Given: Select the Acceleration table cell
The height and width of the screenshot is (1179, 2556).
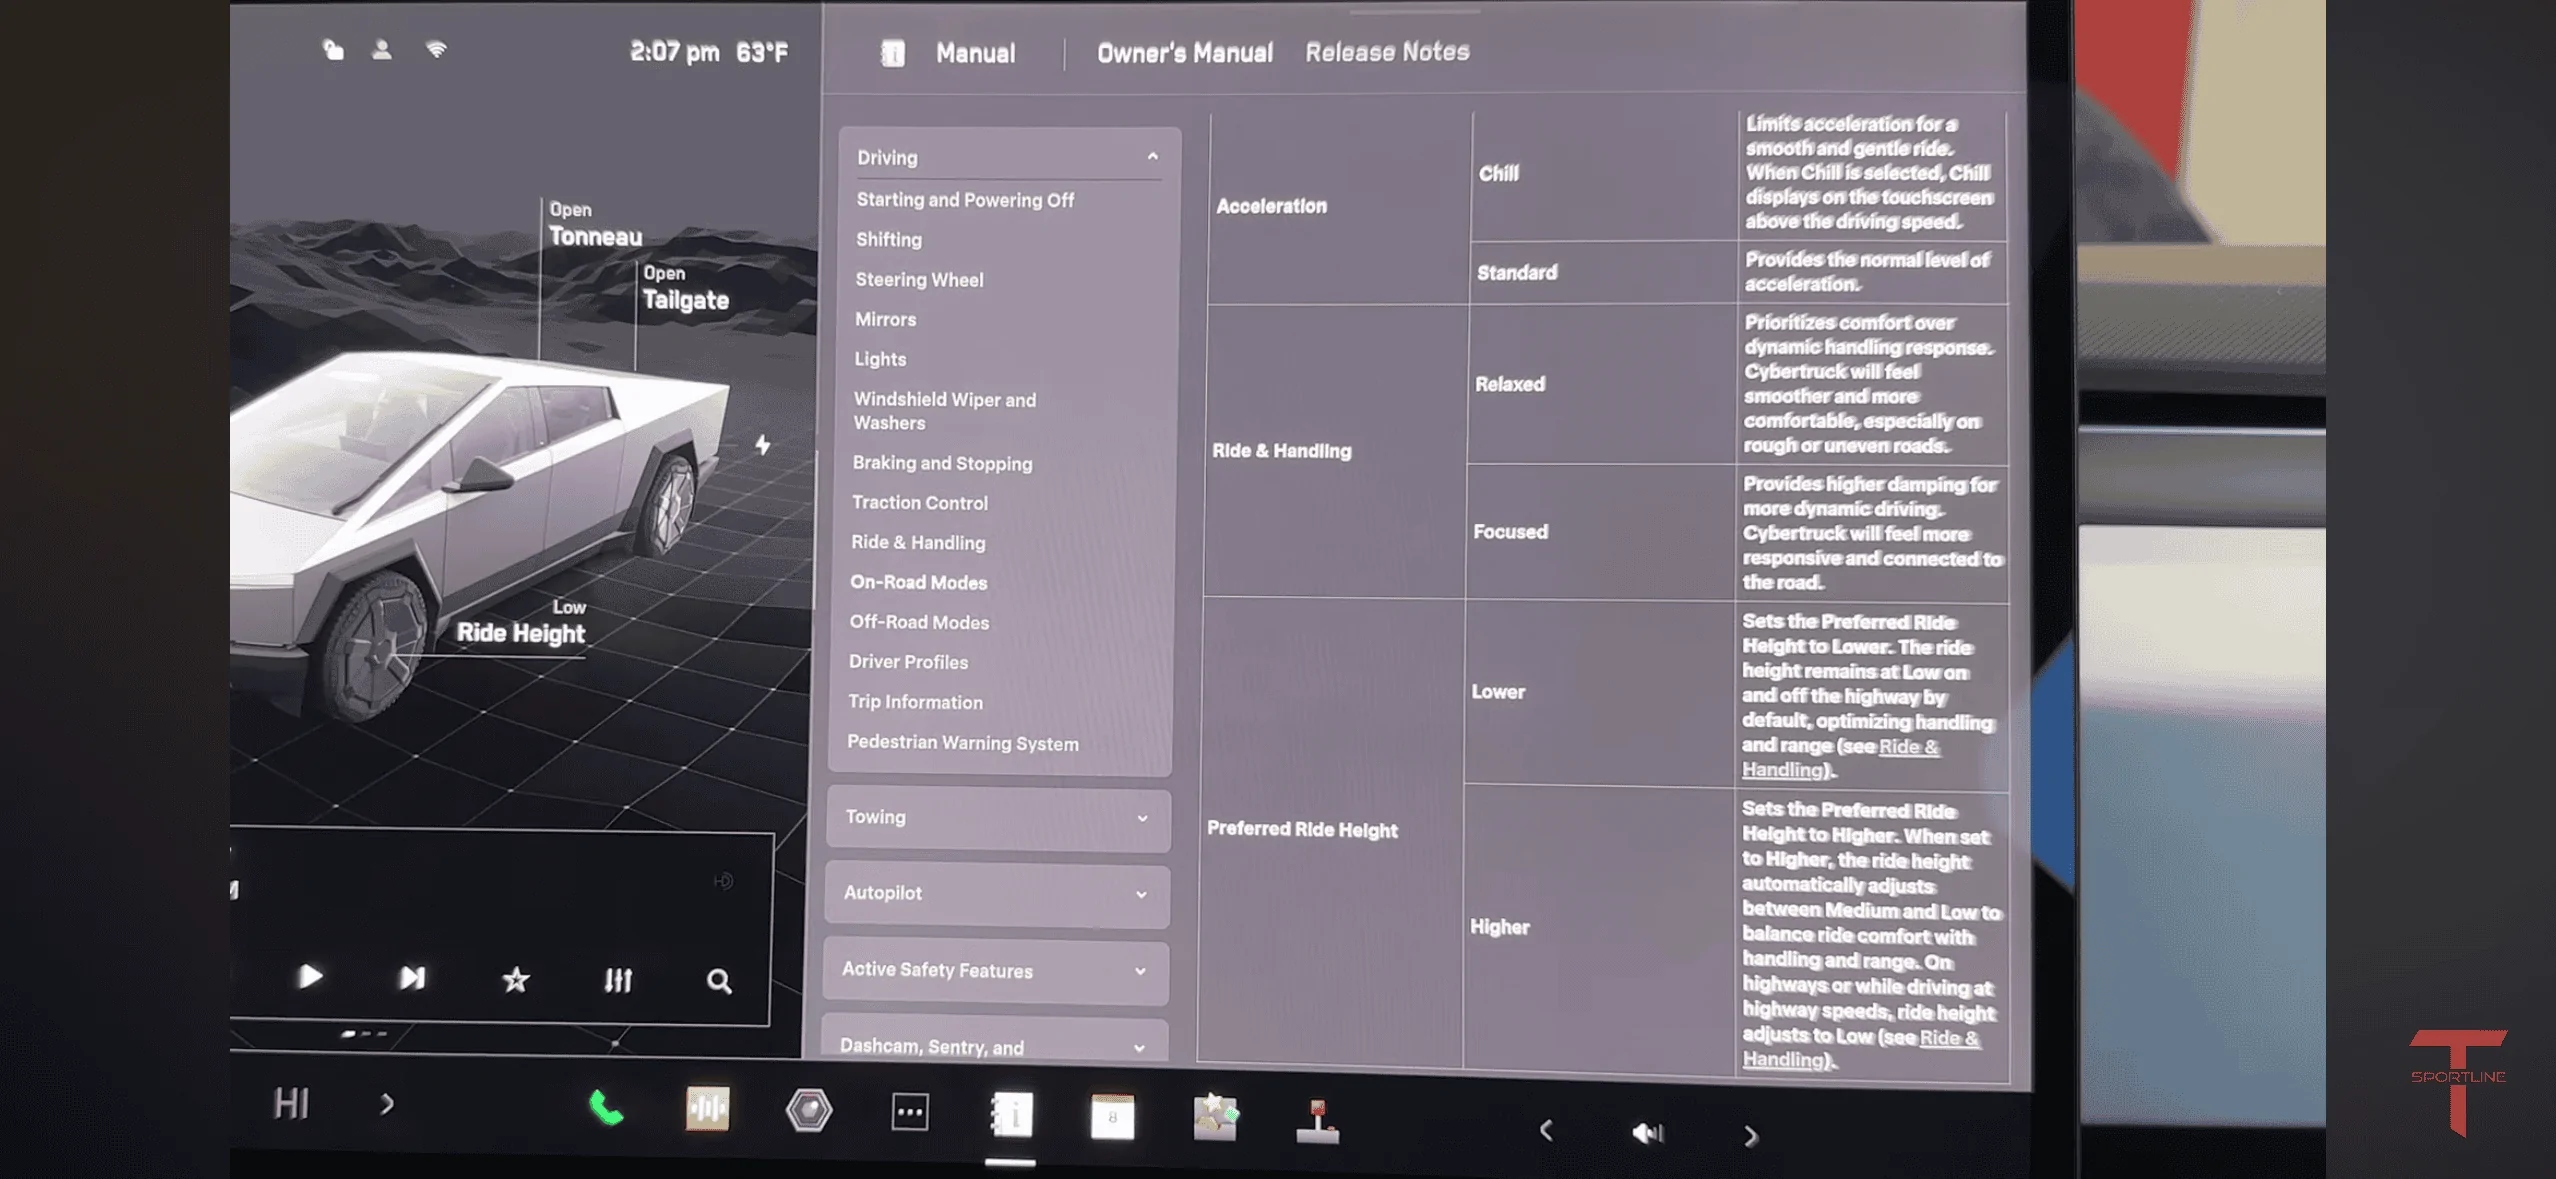Looking at the screenshot, I should (1339, 208).
